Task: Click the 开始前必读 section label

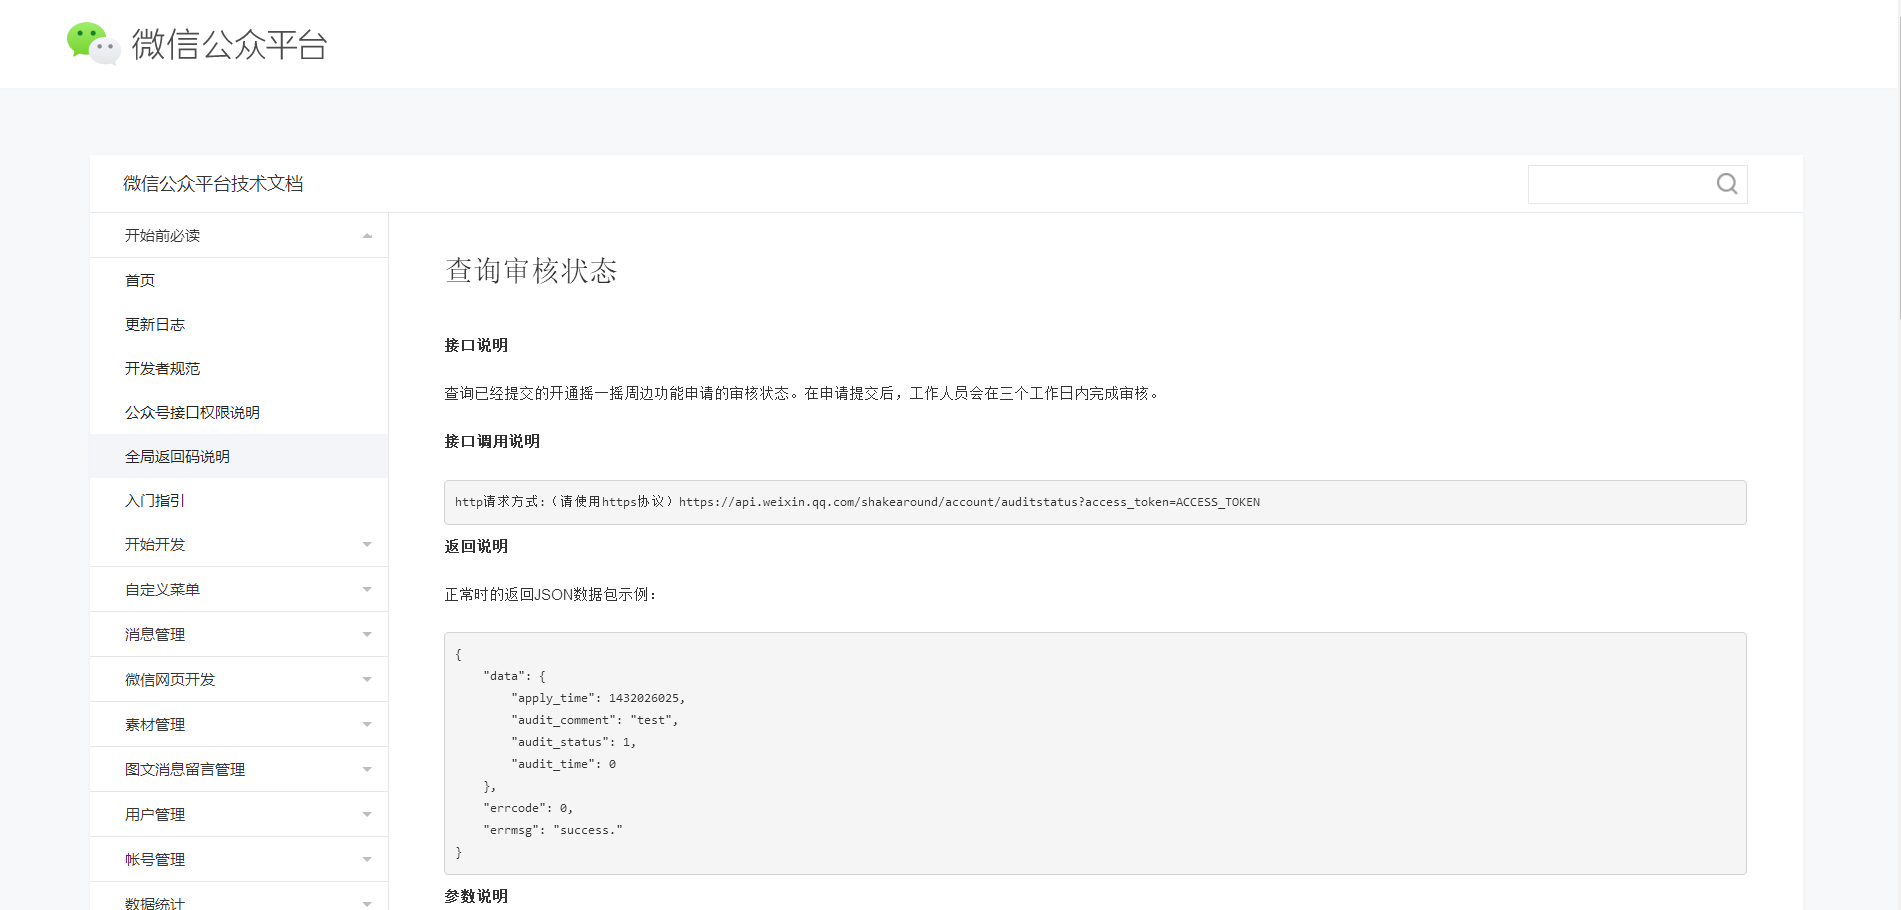Action: 162,236
